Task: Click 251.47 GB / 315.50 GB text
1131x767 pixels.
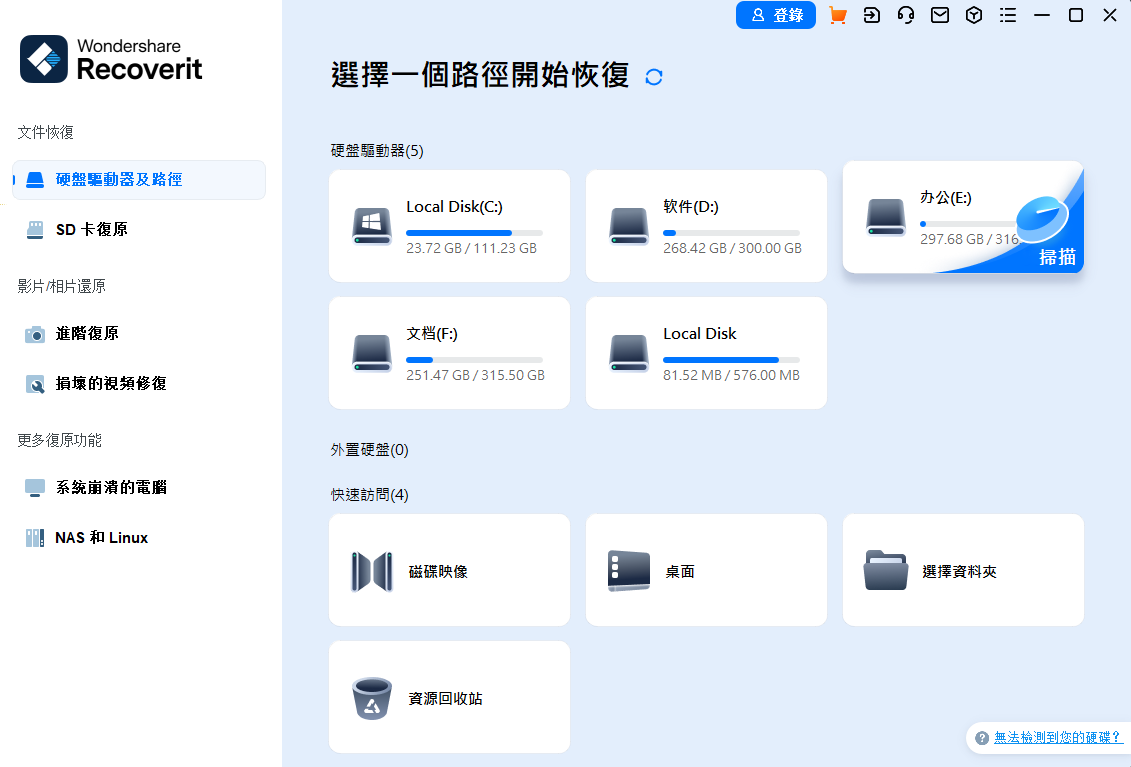Action: tap(475, 375)
